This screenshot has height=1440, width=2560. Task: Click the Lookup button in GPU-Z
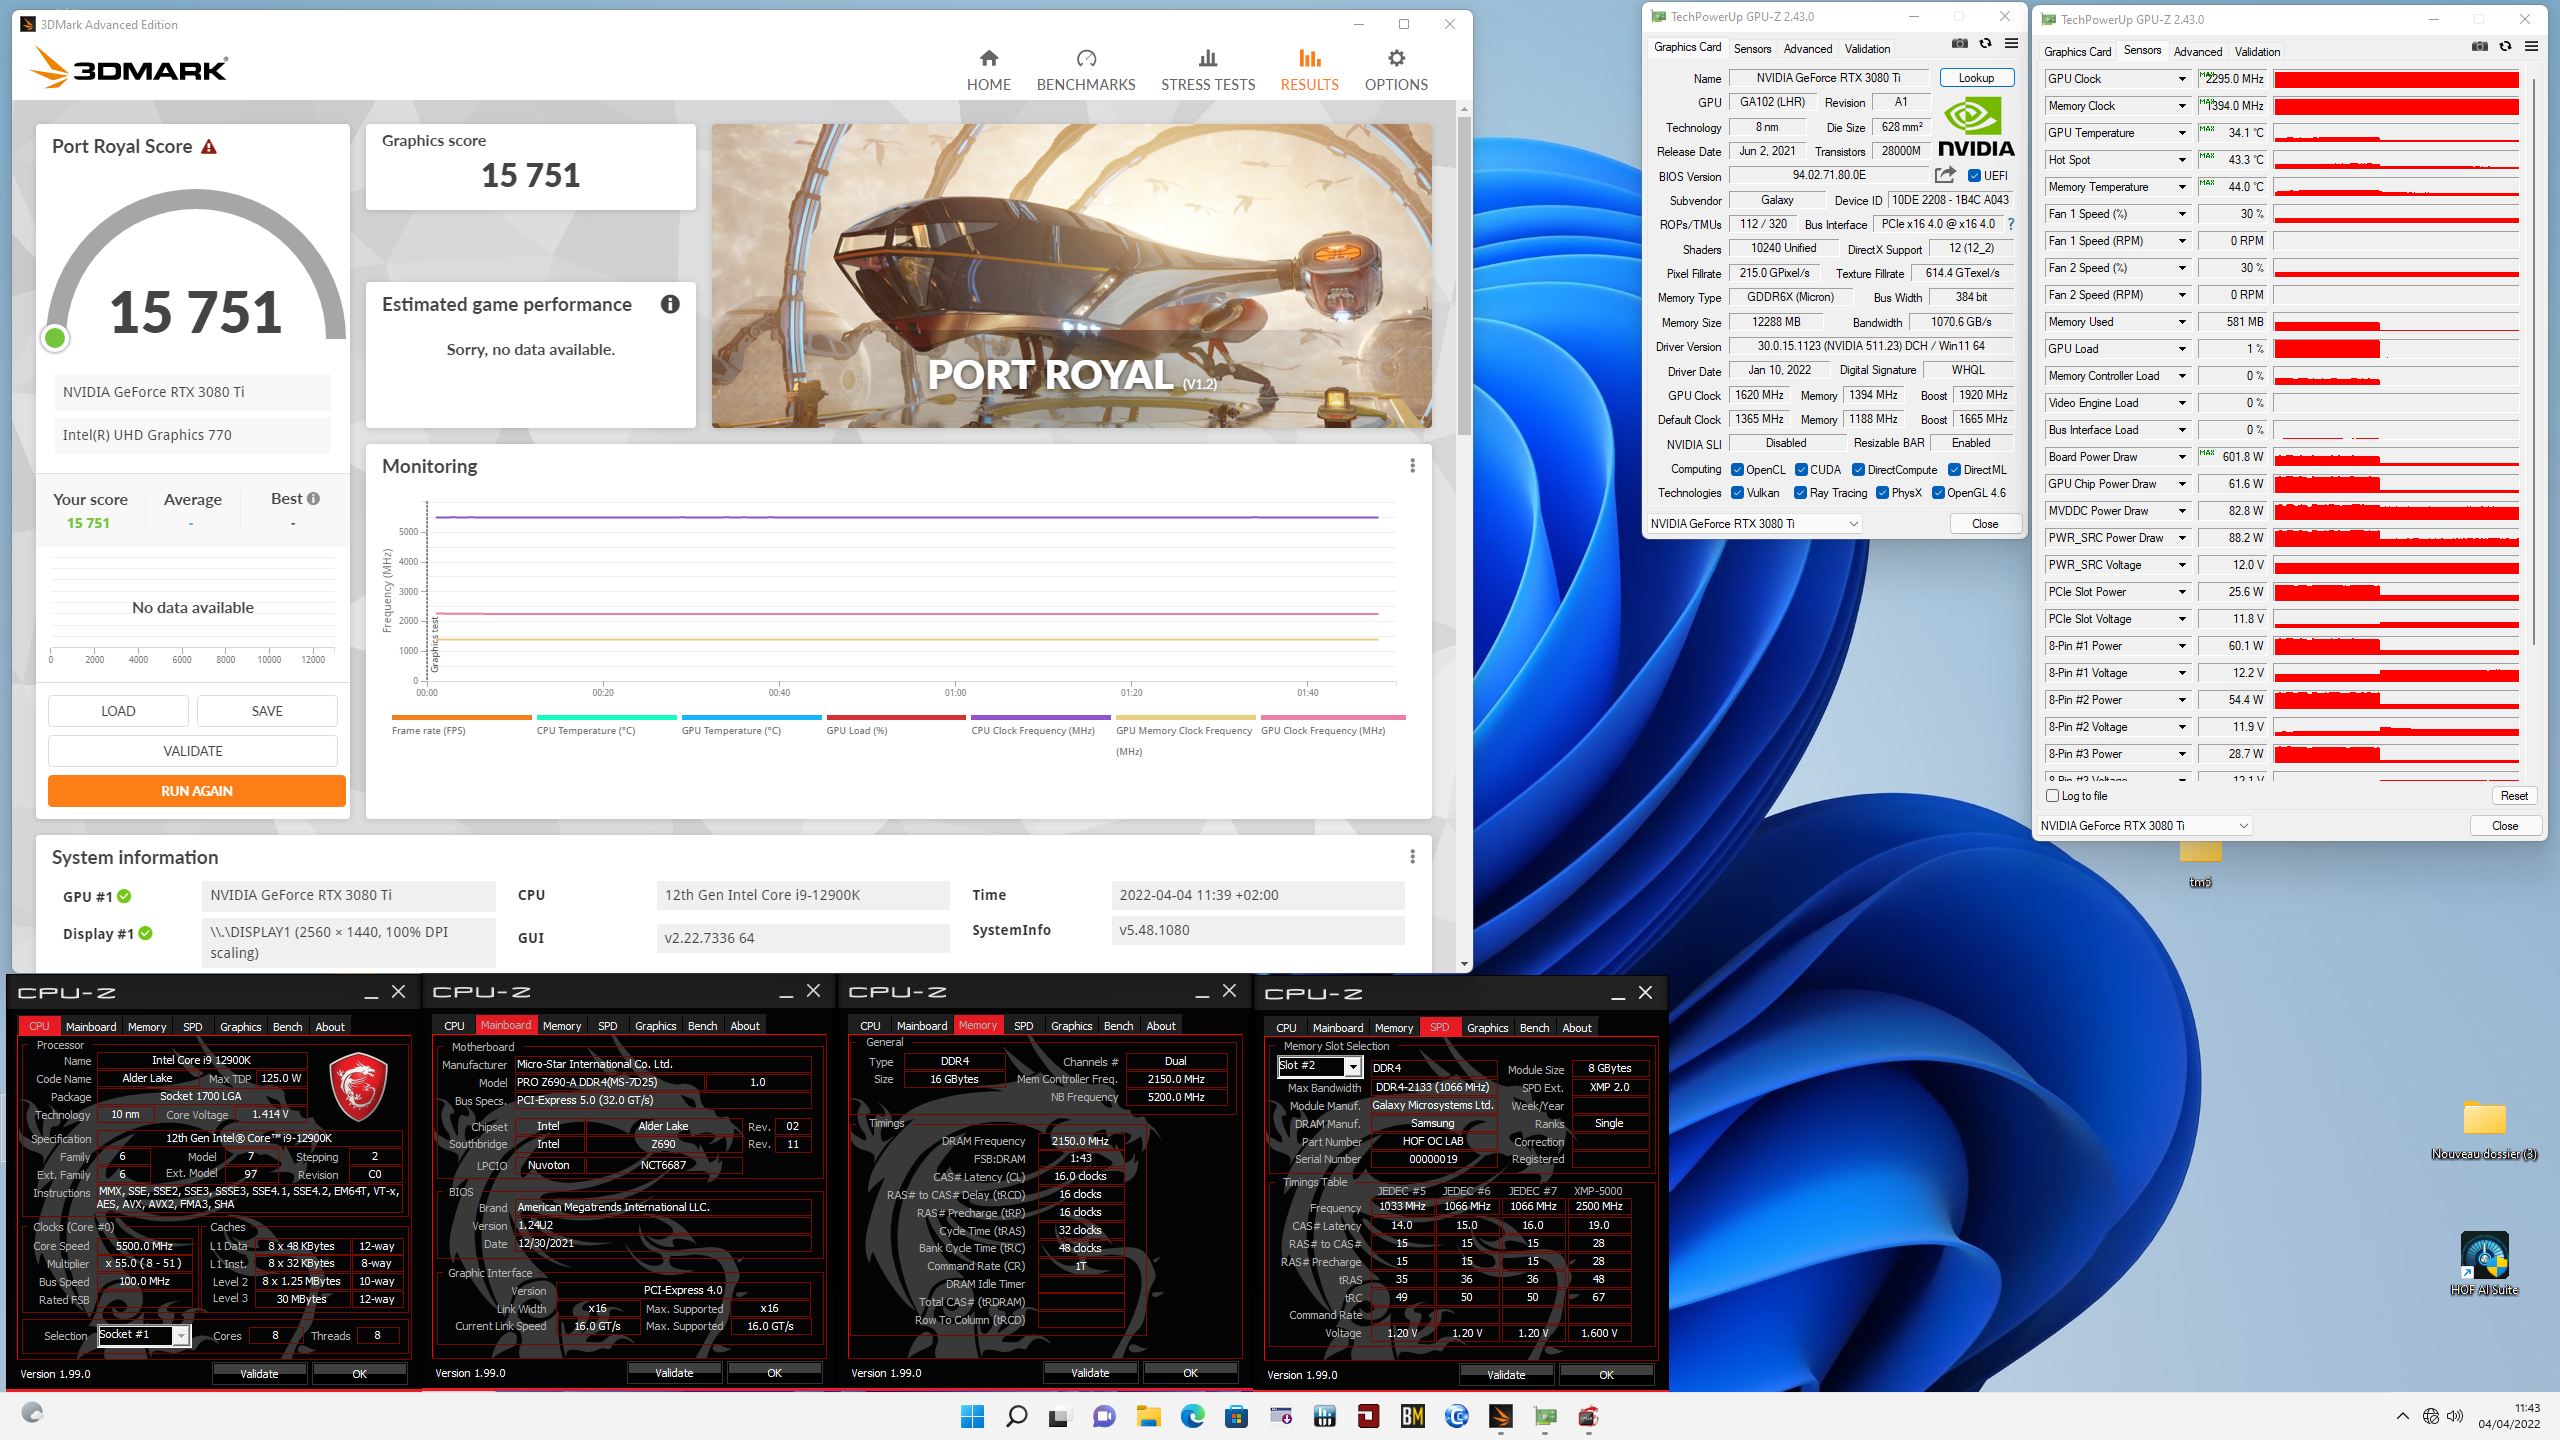[1976, 78]
